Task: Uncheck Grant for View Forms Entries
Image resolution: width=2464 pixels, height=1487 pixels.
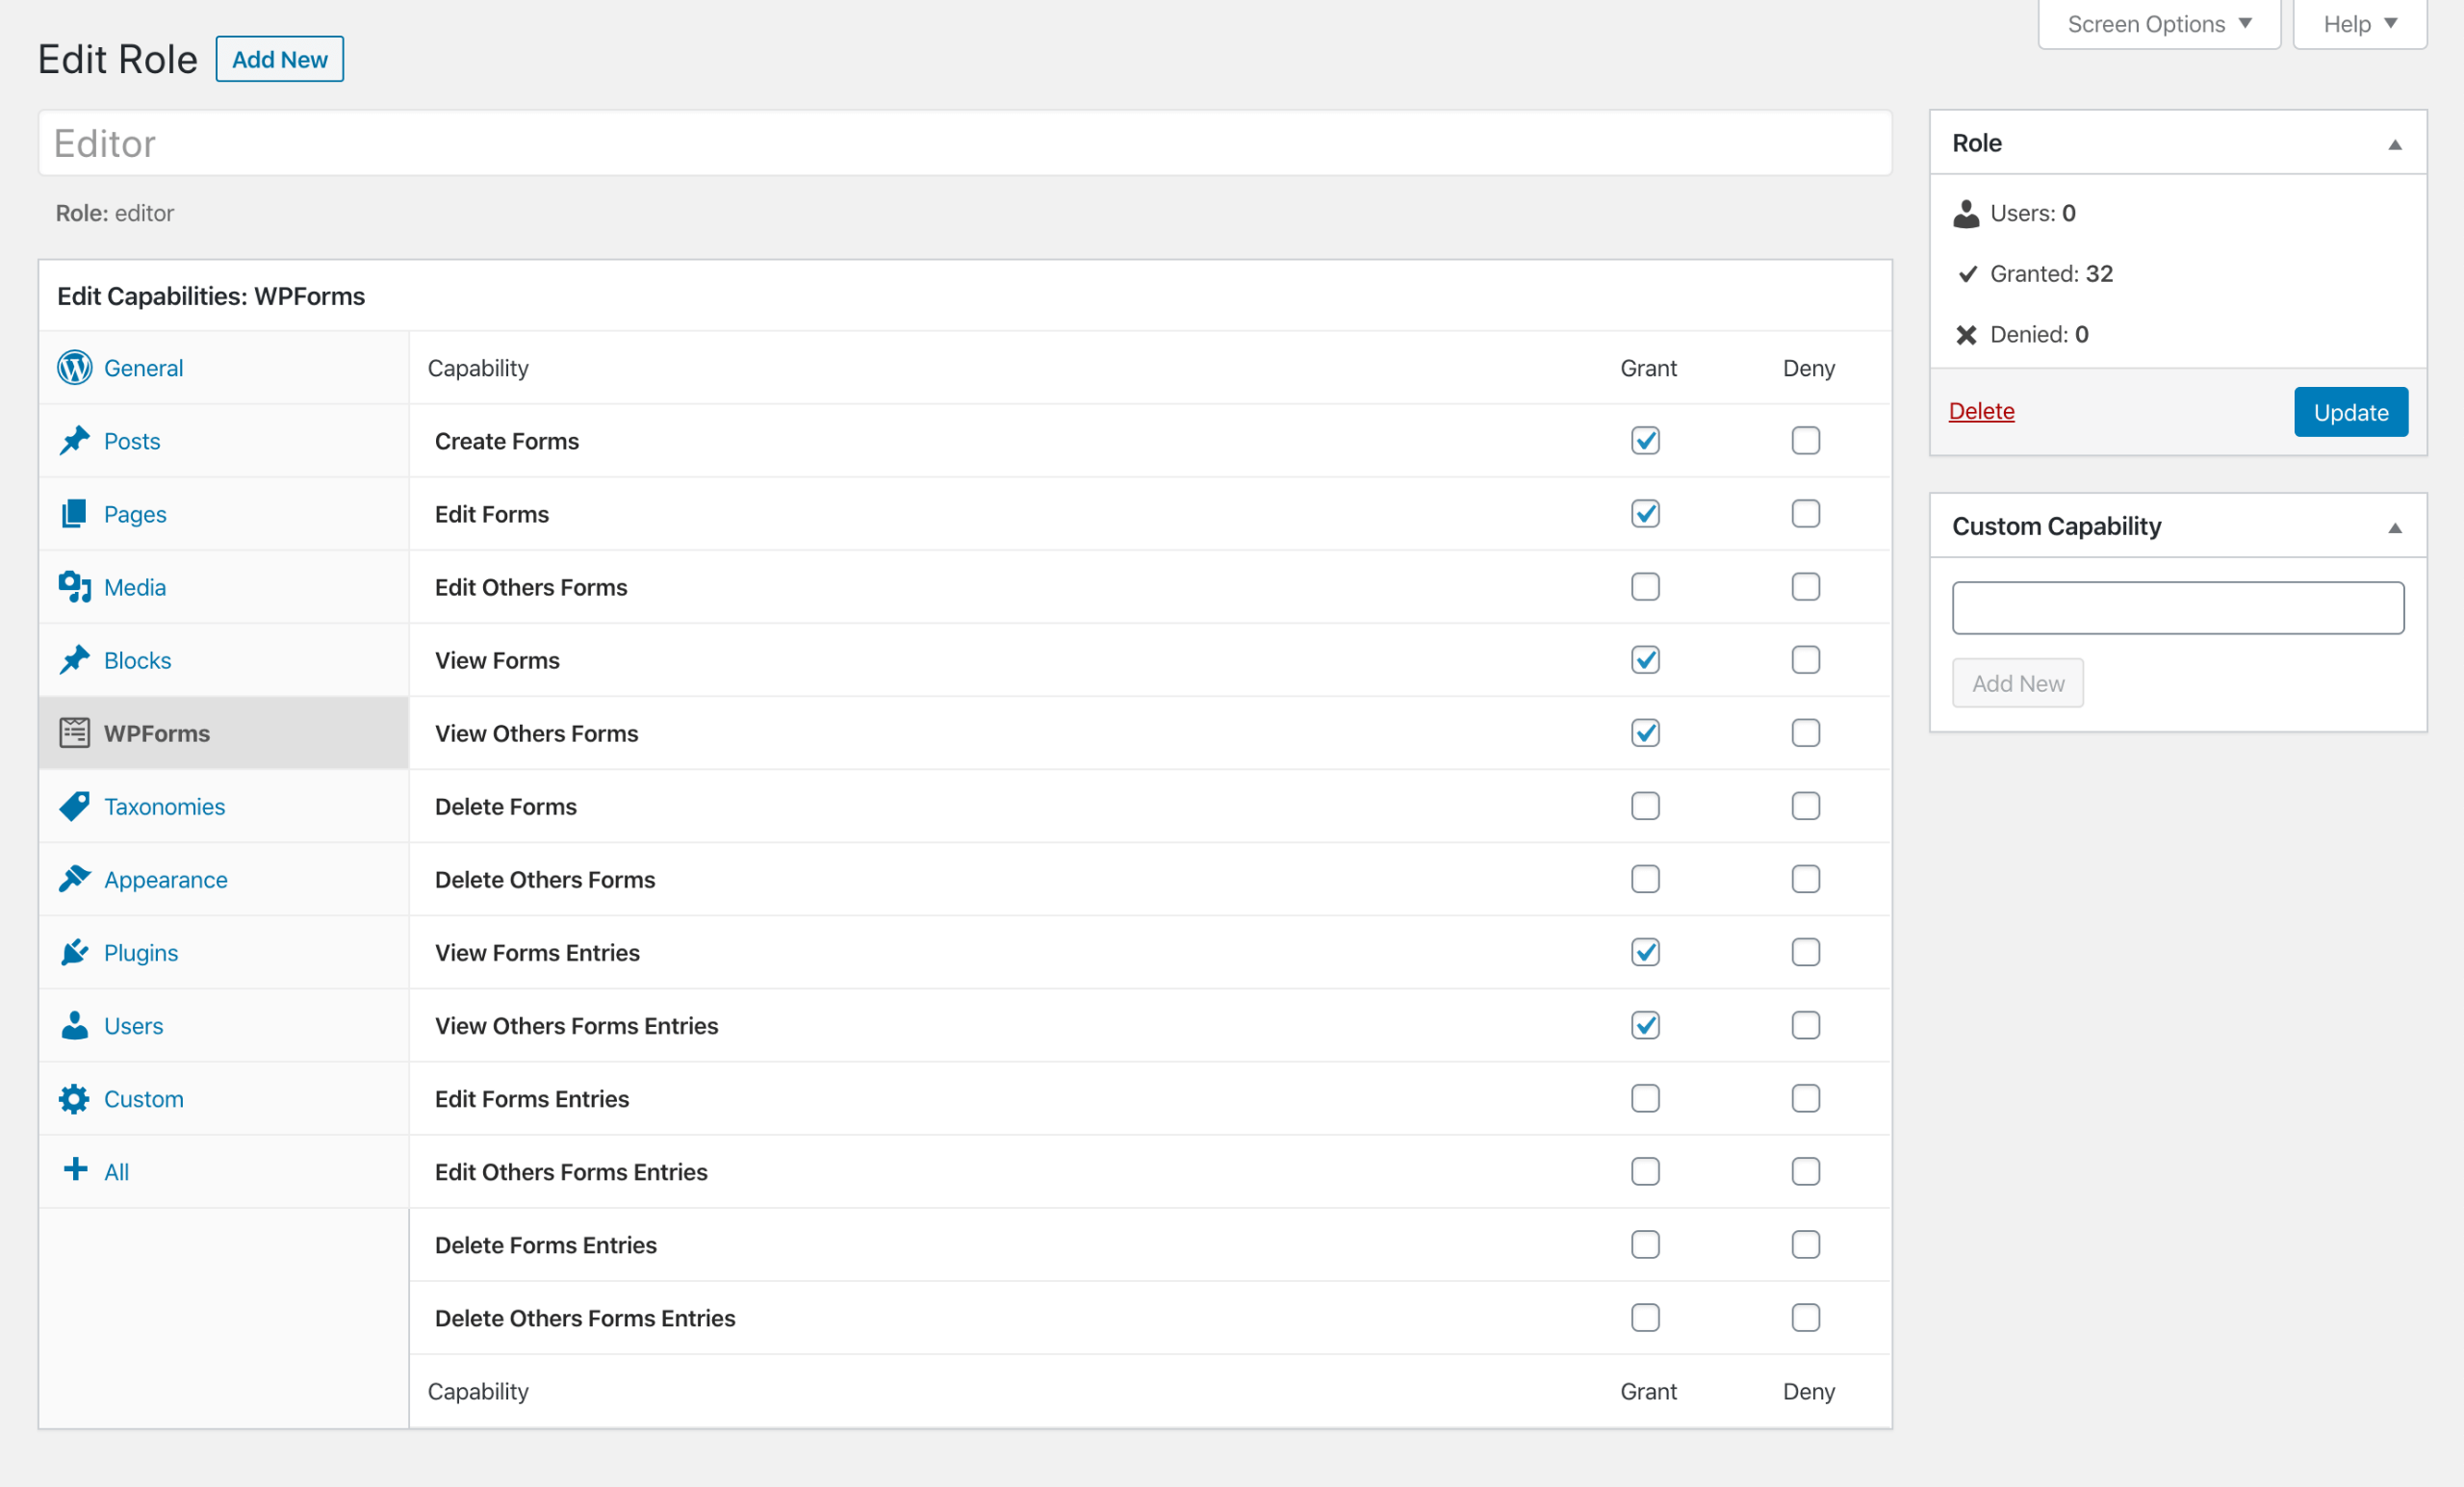Action: 1645,952
